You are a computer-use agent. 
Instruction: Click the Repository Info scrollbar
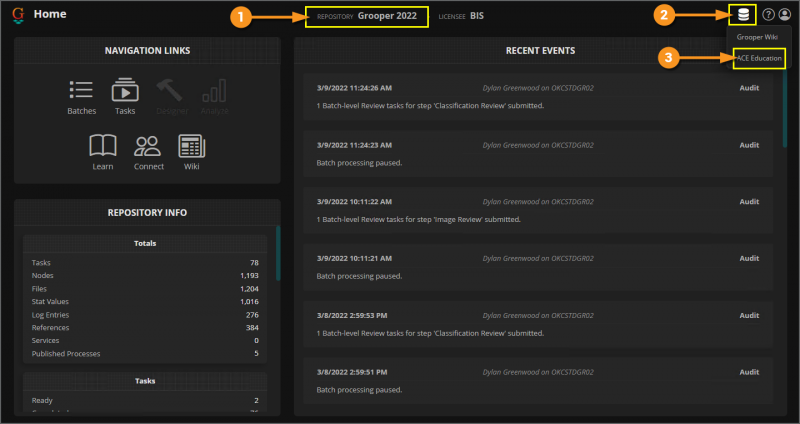pos(278,253)
